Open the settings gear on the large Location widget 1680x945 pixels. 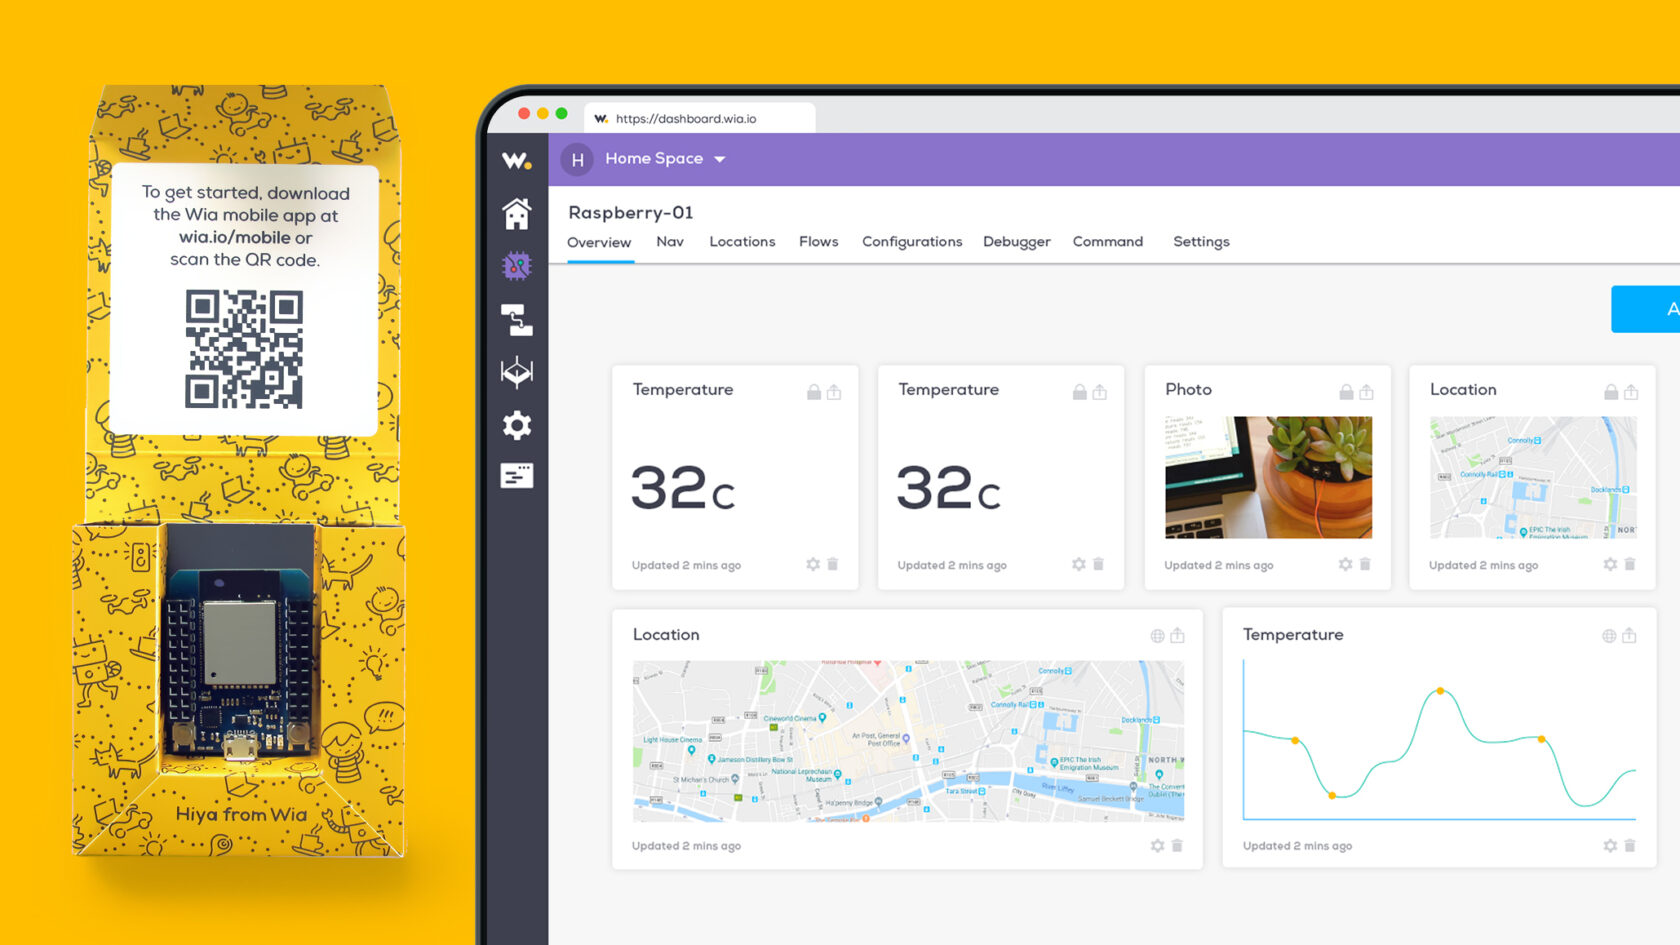(x=1157, y=846)
